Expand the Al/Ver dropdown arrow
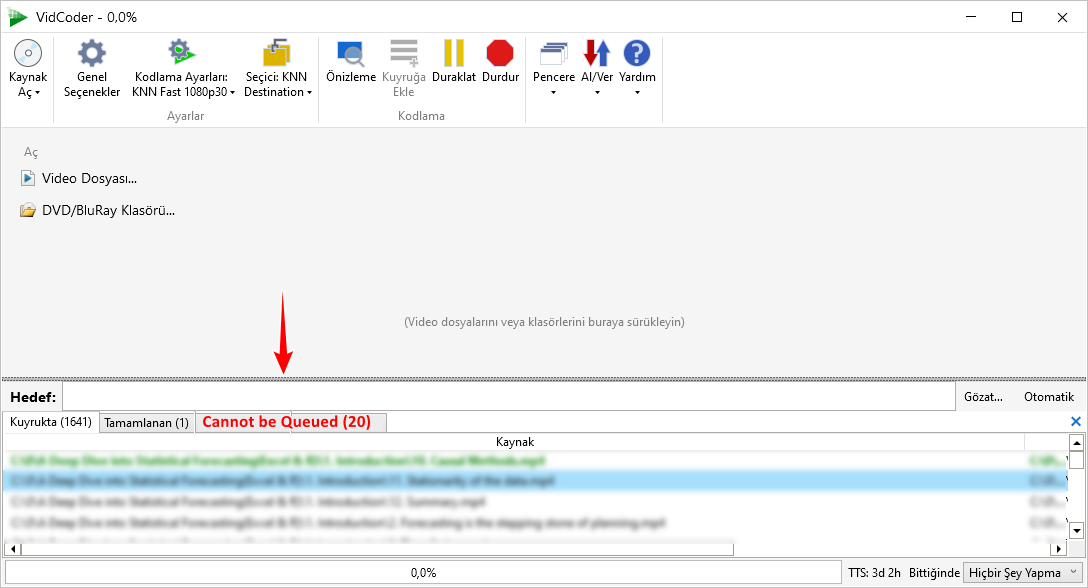Viewport: 1088px width, 588px height. point(597,92)
